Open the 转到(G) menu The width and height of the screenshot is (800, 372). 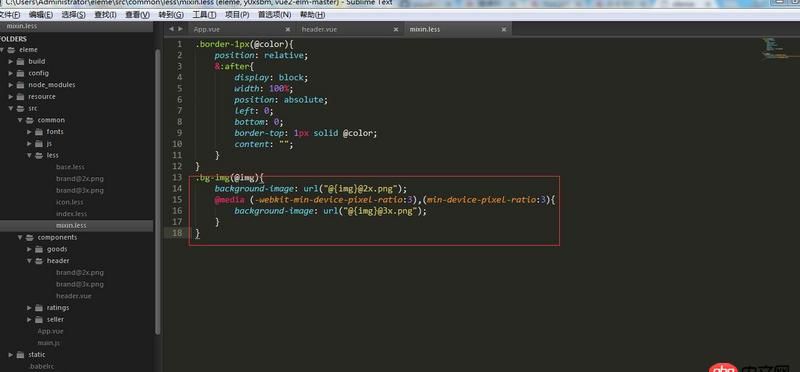click(x=171, y=15)
